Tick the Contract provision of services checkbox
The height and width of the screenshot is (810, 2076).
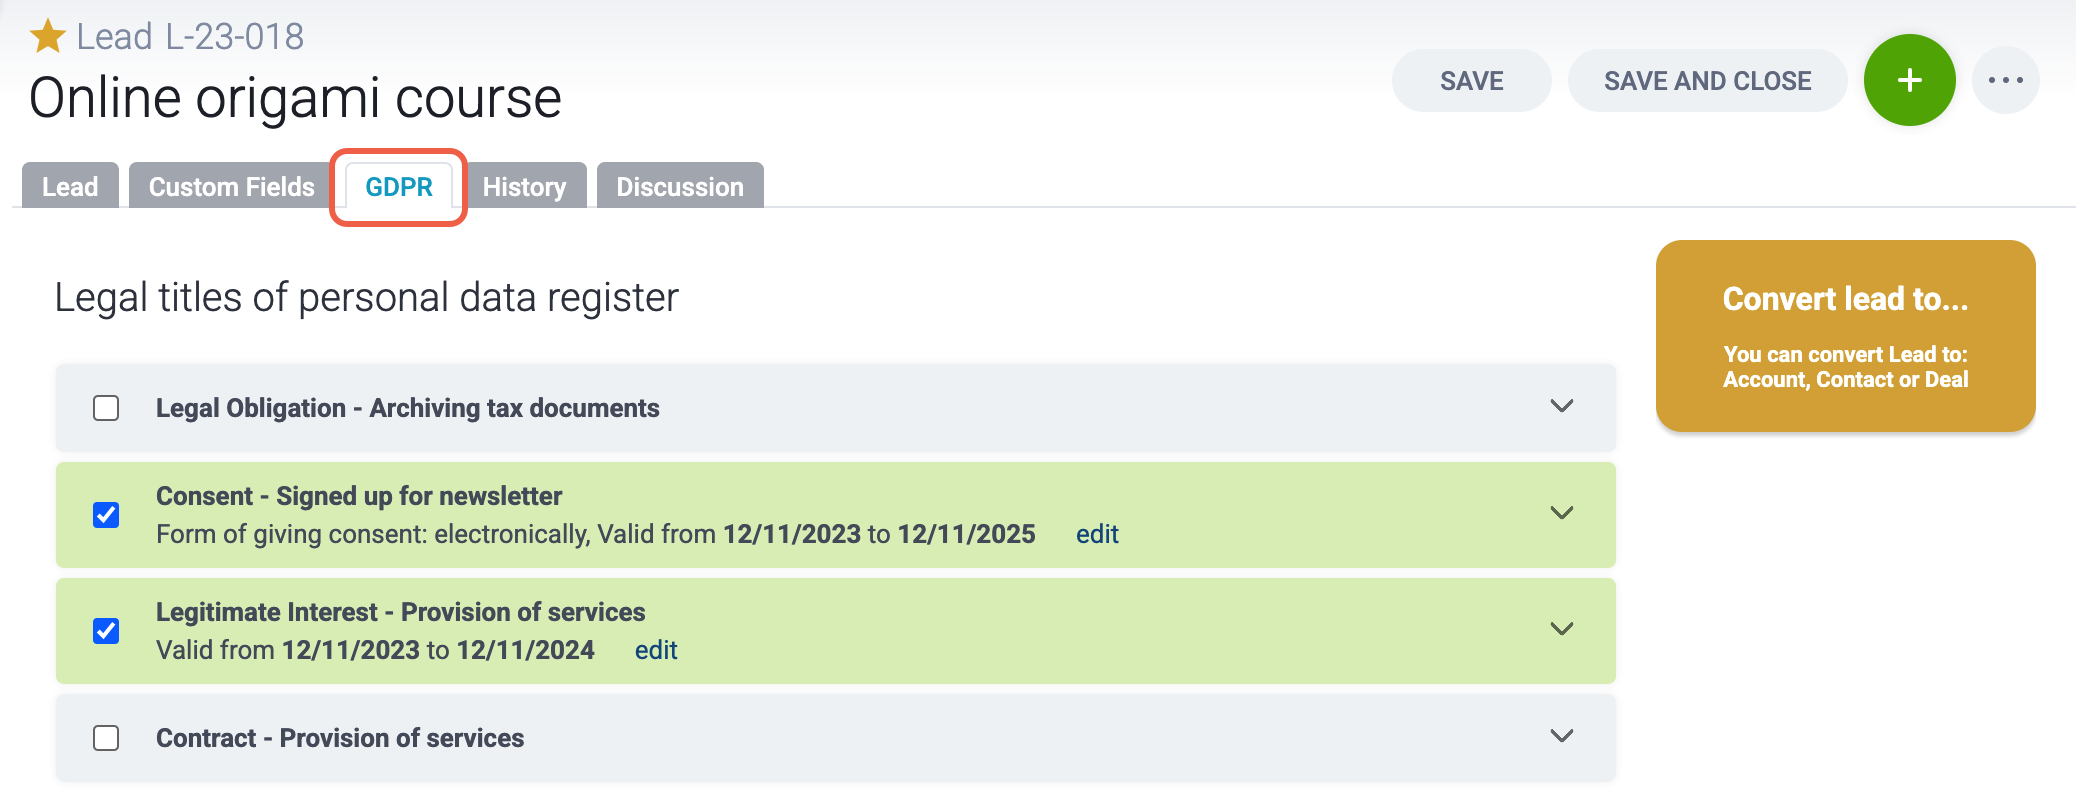pos(106,738)
